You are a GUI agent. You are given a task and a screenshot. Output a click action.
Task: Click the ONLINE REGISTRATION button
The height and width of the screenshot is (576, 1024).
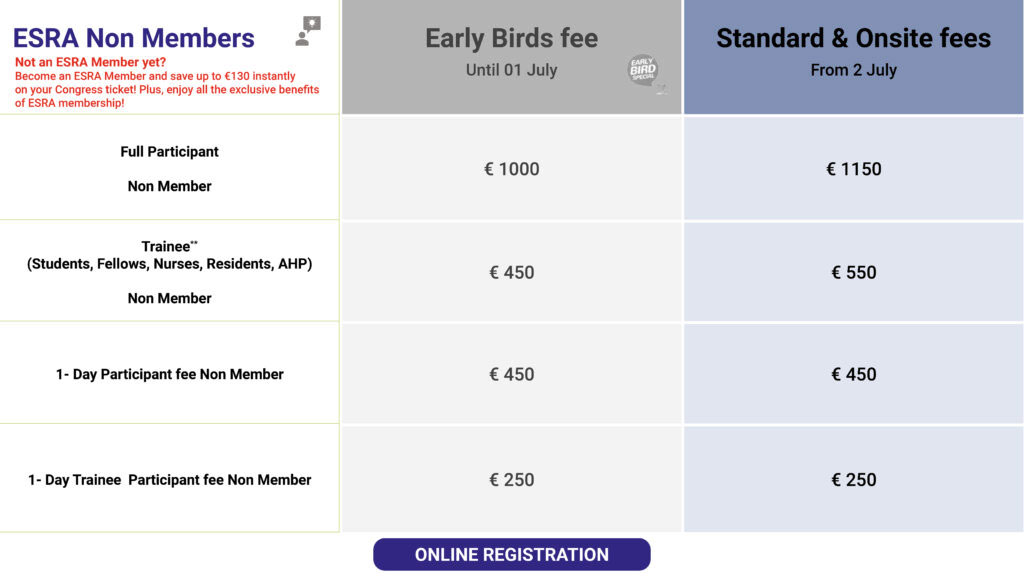coord(511,555)
